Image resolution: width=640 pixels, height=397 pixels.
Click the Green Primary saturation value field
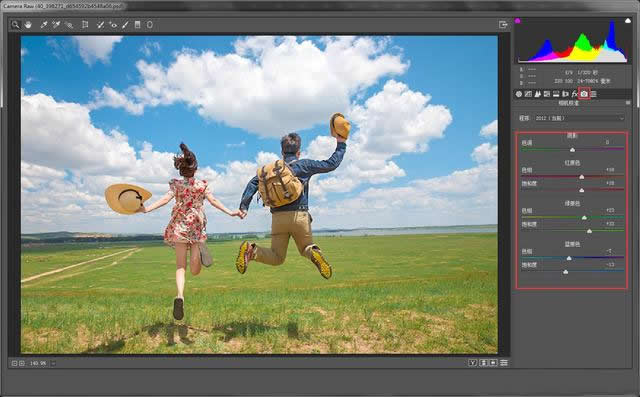pos(610,224)
